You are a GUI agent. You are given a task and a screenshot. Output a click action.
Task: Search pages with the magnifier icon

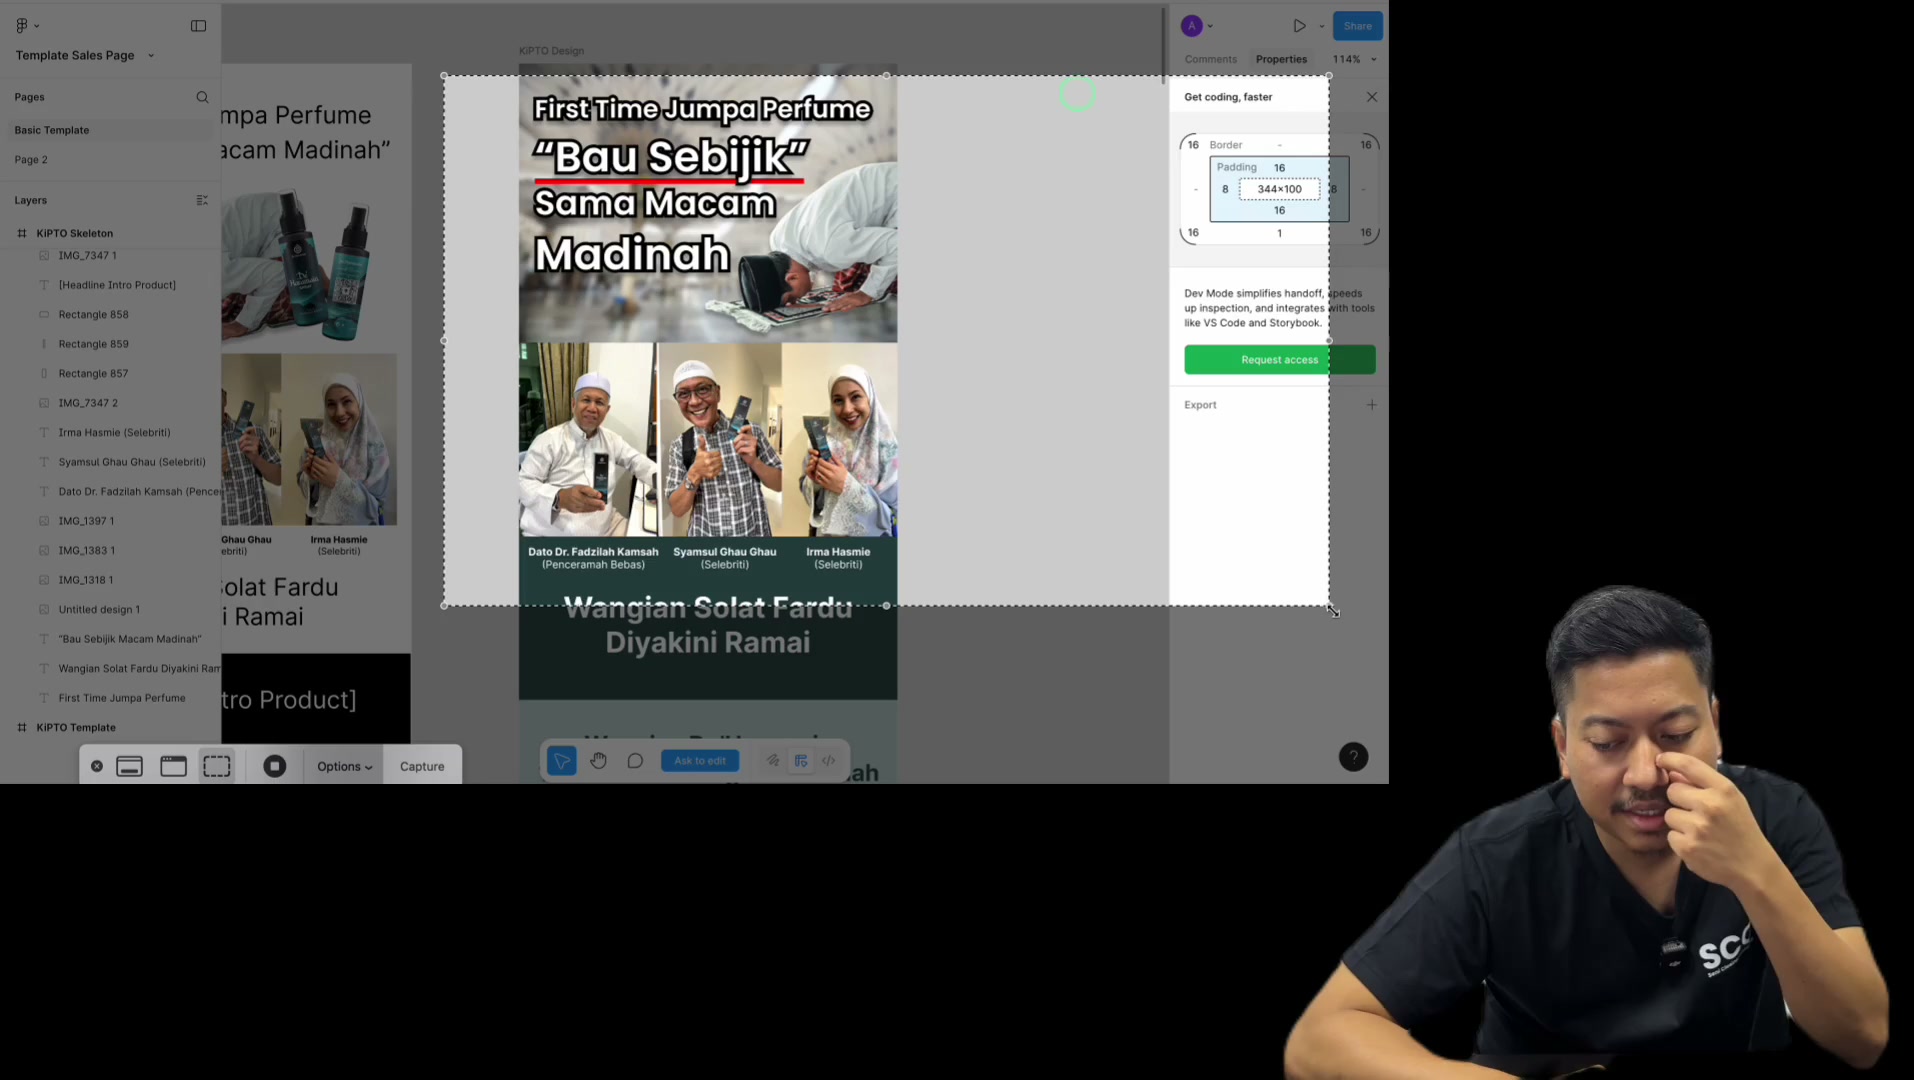(202, 97)
